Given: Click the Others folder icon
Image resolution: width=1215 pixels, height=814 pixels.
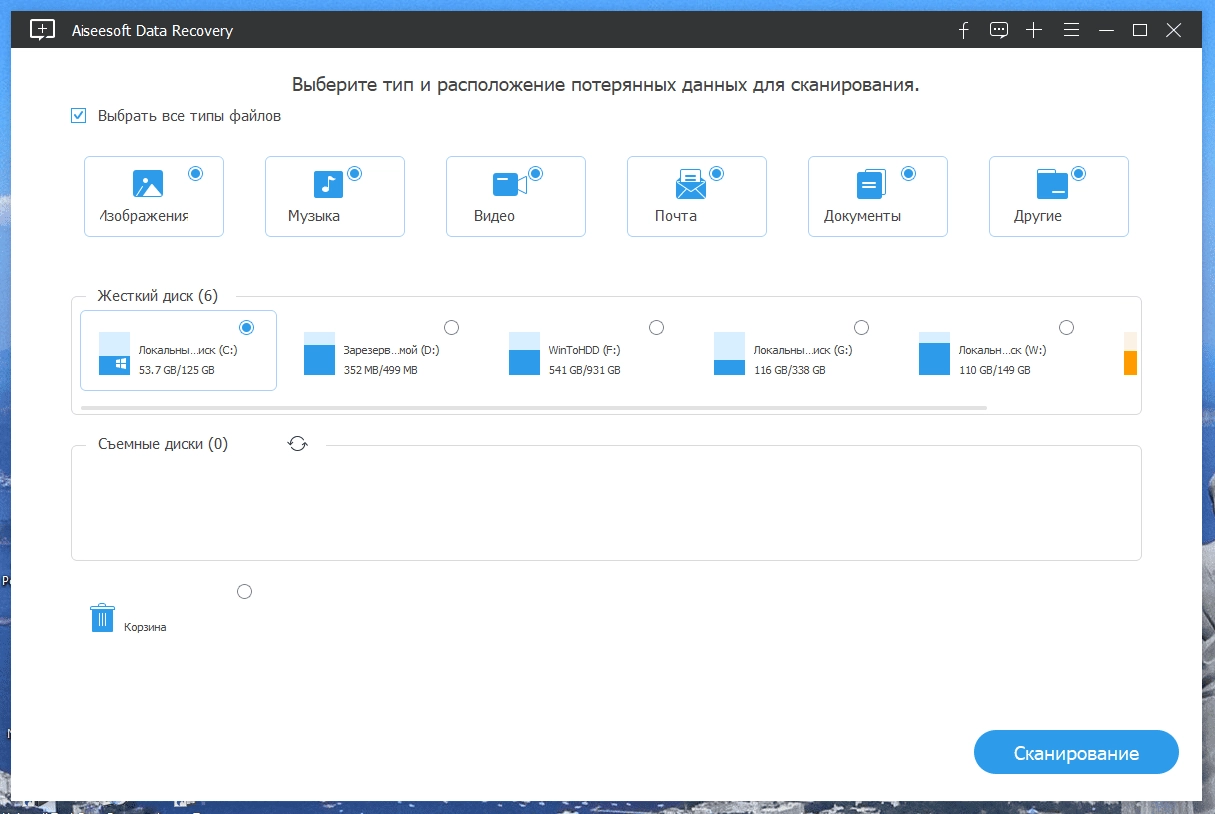Looking at the screenshot, I should pyautogui.click(x=1052, y=184).
